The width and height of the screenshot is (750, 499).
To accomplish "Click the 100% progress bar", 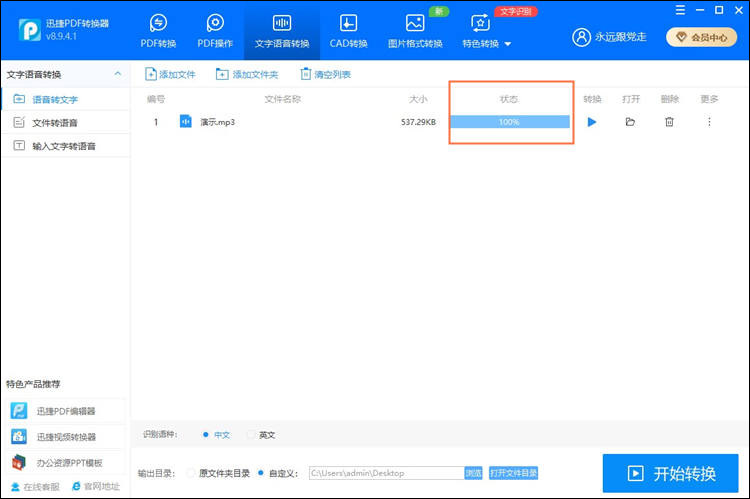I will [x=510, y=122].
